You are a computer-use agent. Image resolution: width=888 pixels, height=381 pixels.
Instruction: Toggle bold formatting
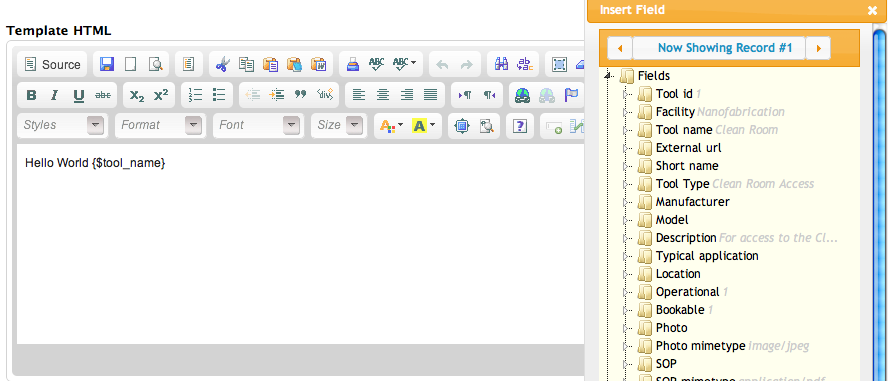pos(31,95)
